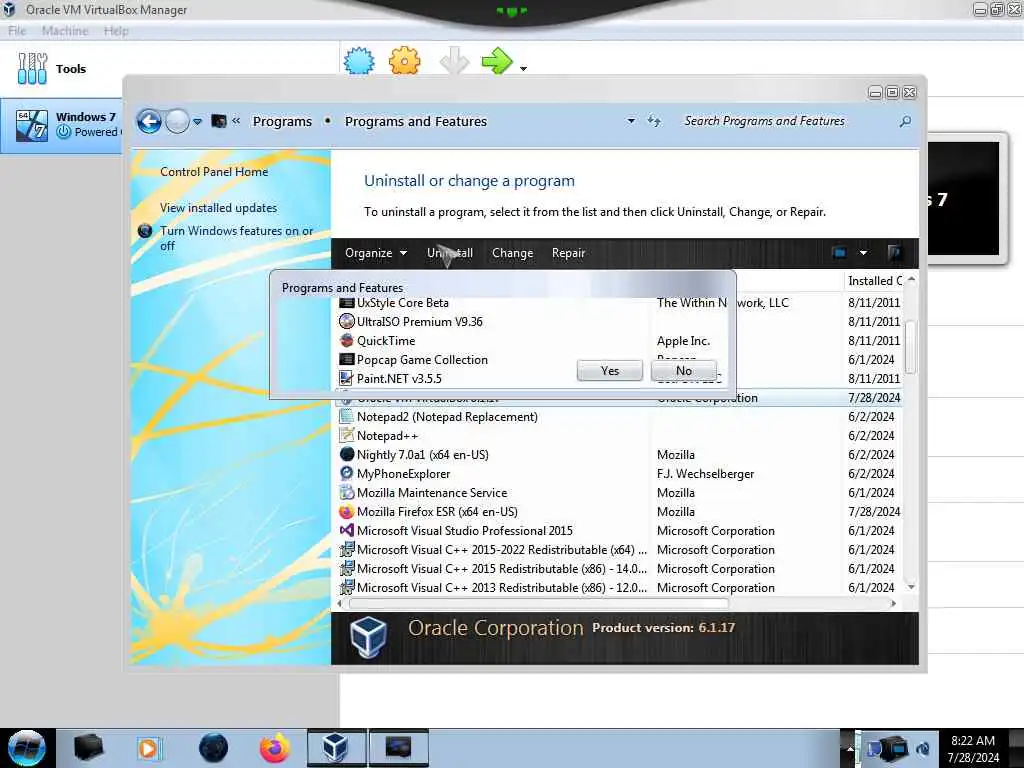The image size is (1024, 768).
Task: Select the MyPhoneExplorer icon
Action: (x=347, y=473)
